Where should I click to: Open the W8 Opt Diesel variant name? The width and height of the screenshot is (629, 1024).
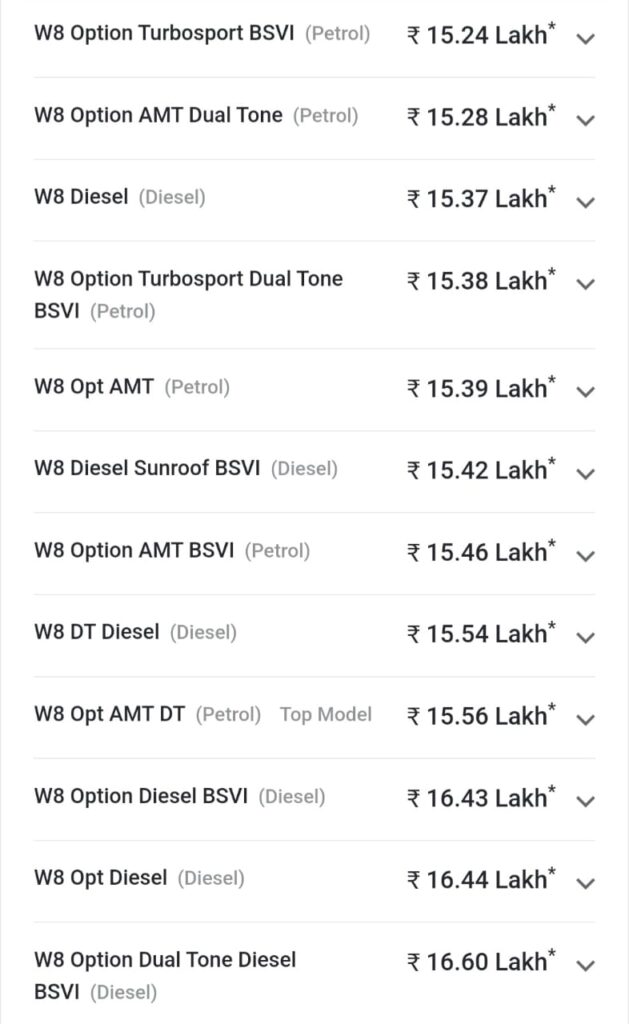pyautogui.click(x=100, y=878)
